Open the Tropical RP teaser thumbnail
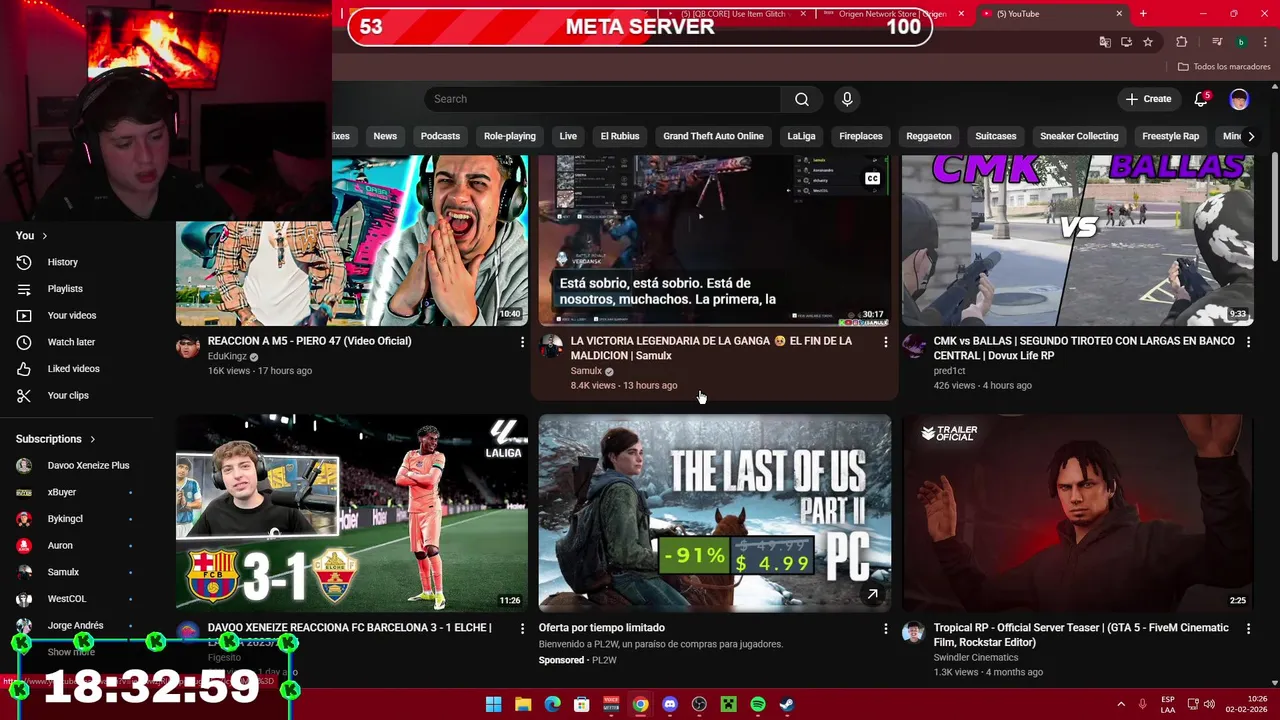The height and width of the screenshot is (720, 1280). pyautogui.click(x=1078, y=513)
